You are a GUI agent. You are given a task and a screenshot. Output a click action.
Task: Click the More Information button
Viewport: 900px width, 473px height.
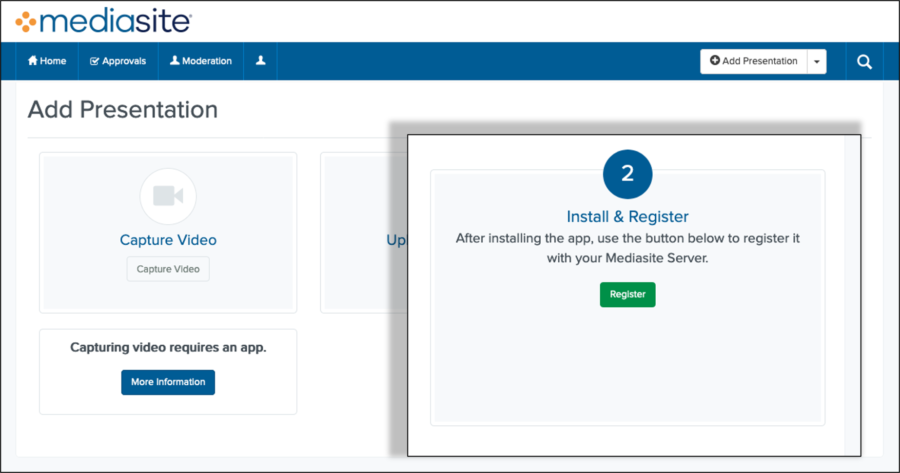tap(168, 382)
